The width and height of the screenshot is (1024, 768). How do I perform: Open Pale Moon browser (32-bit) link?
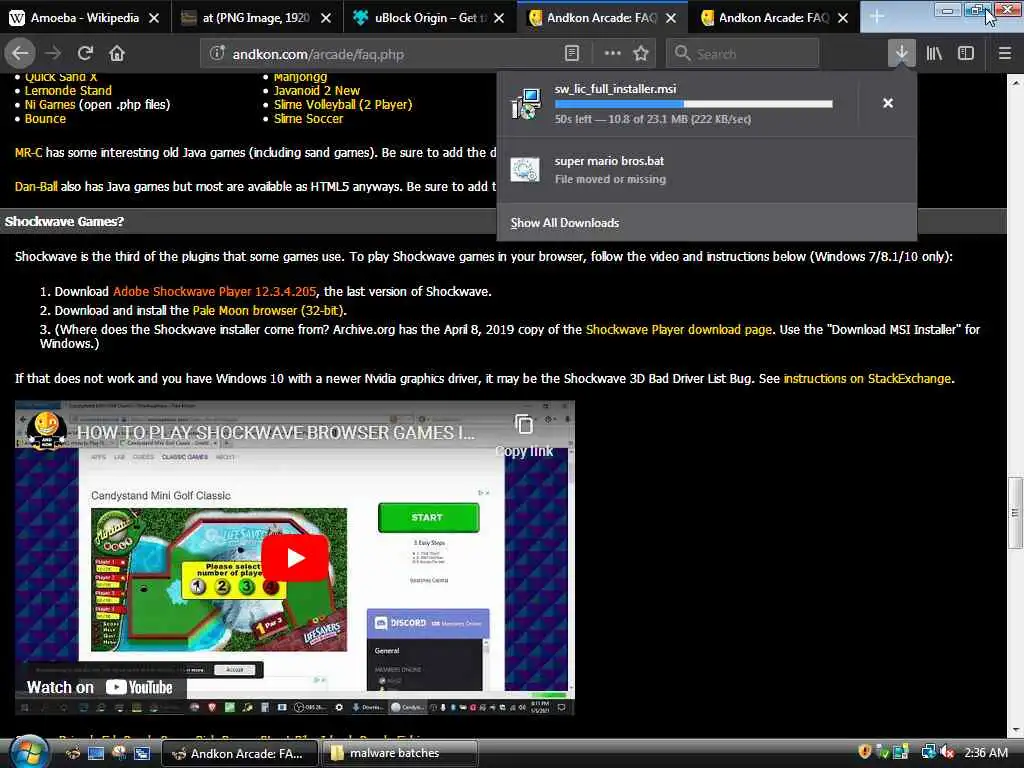pos(268,310)
